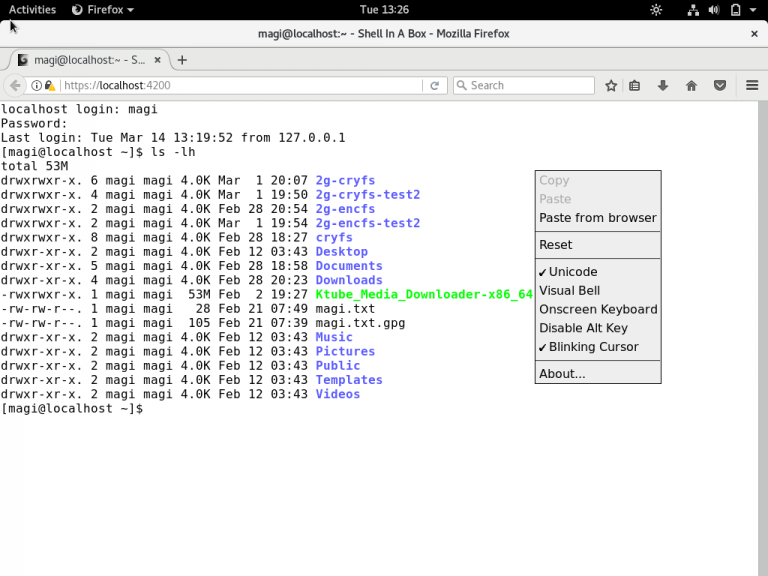Open the bookmarks library icon
This screenshot has height=576, width=768.
click(635, 86)
